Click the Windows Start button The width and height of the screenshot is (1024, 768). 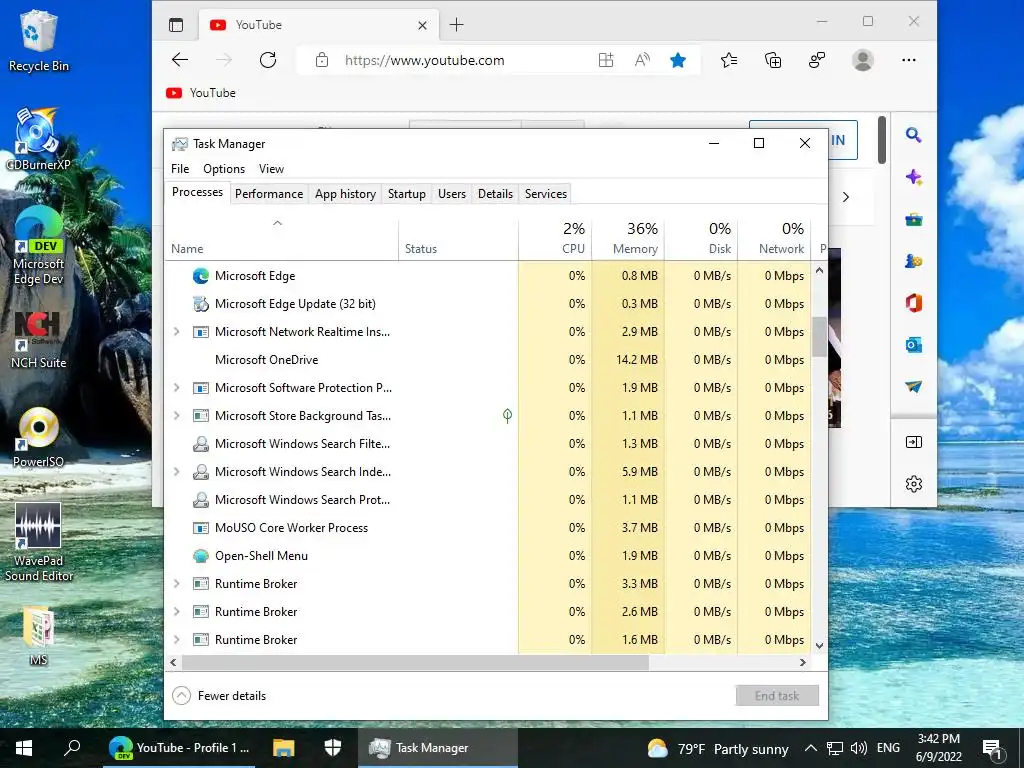[x=24, y=748]
